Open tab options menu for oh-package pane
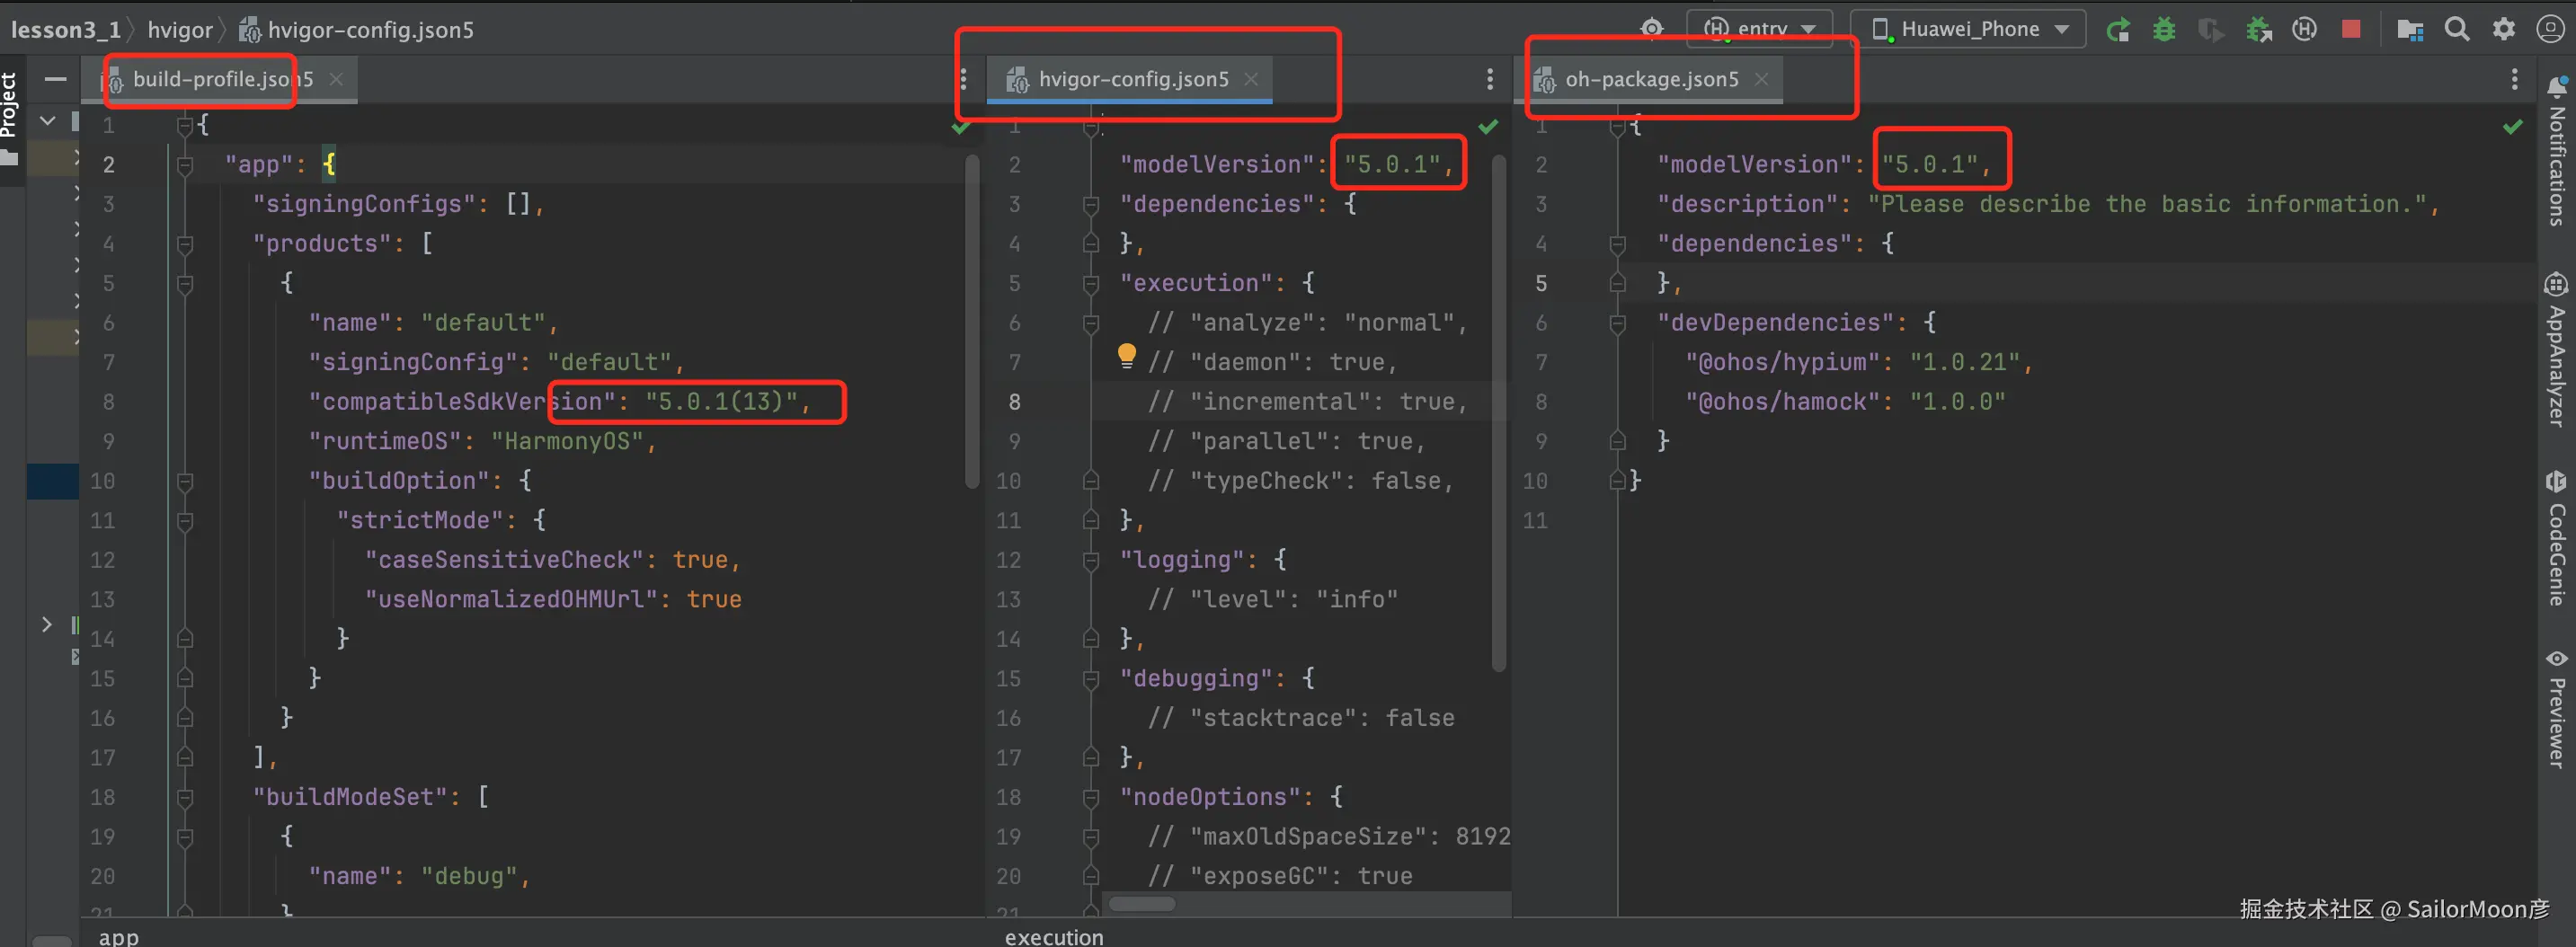Viewport: 2576px width, 947px height. tap(2514, 79)
